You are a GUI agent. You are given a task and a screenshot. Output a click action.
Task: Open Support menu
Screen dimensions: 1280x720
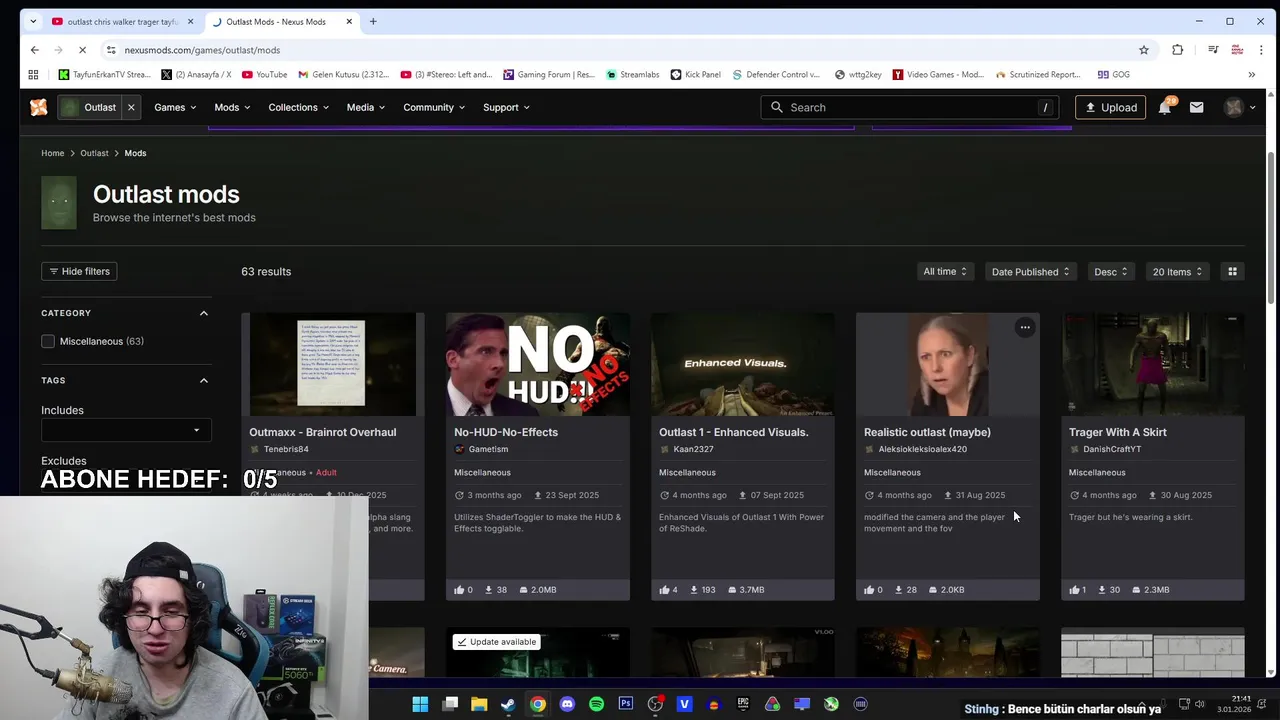[506, 107]
